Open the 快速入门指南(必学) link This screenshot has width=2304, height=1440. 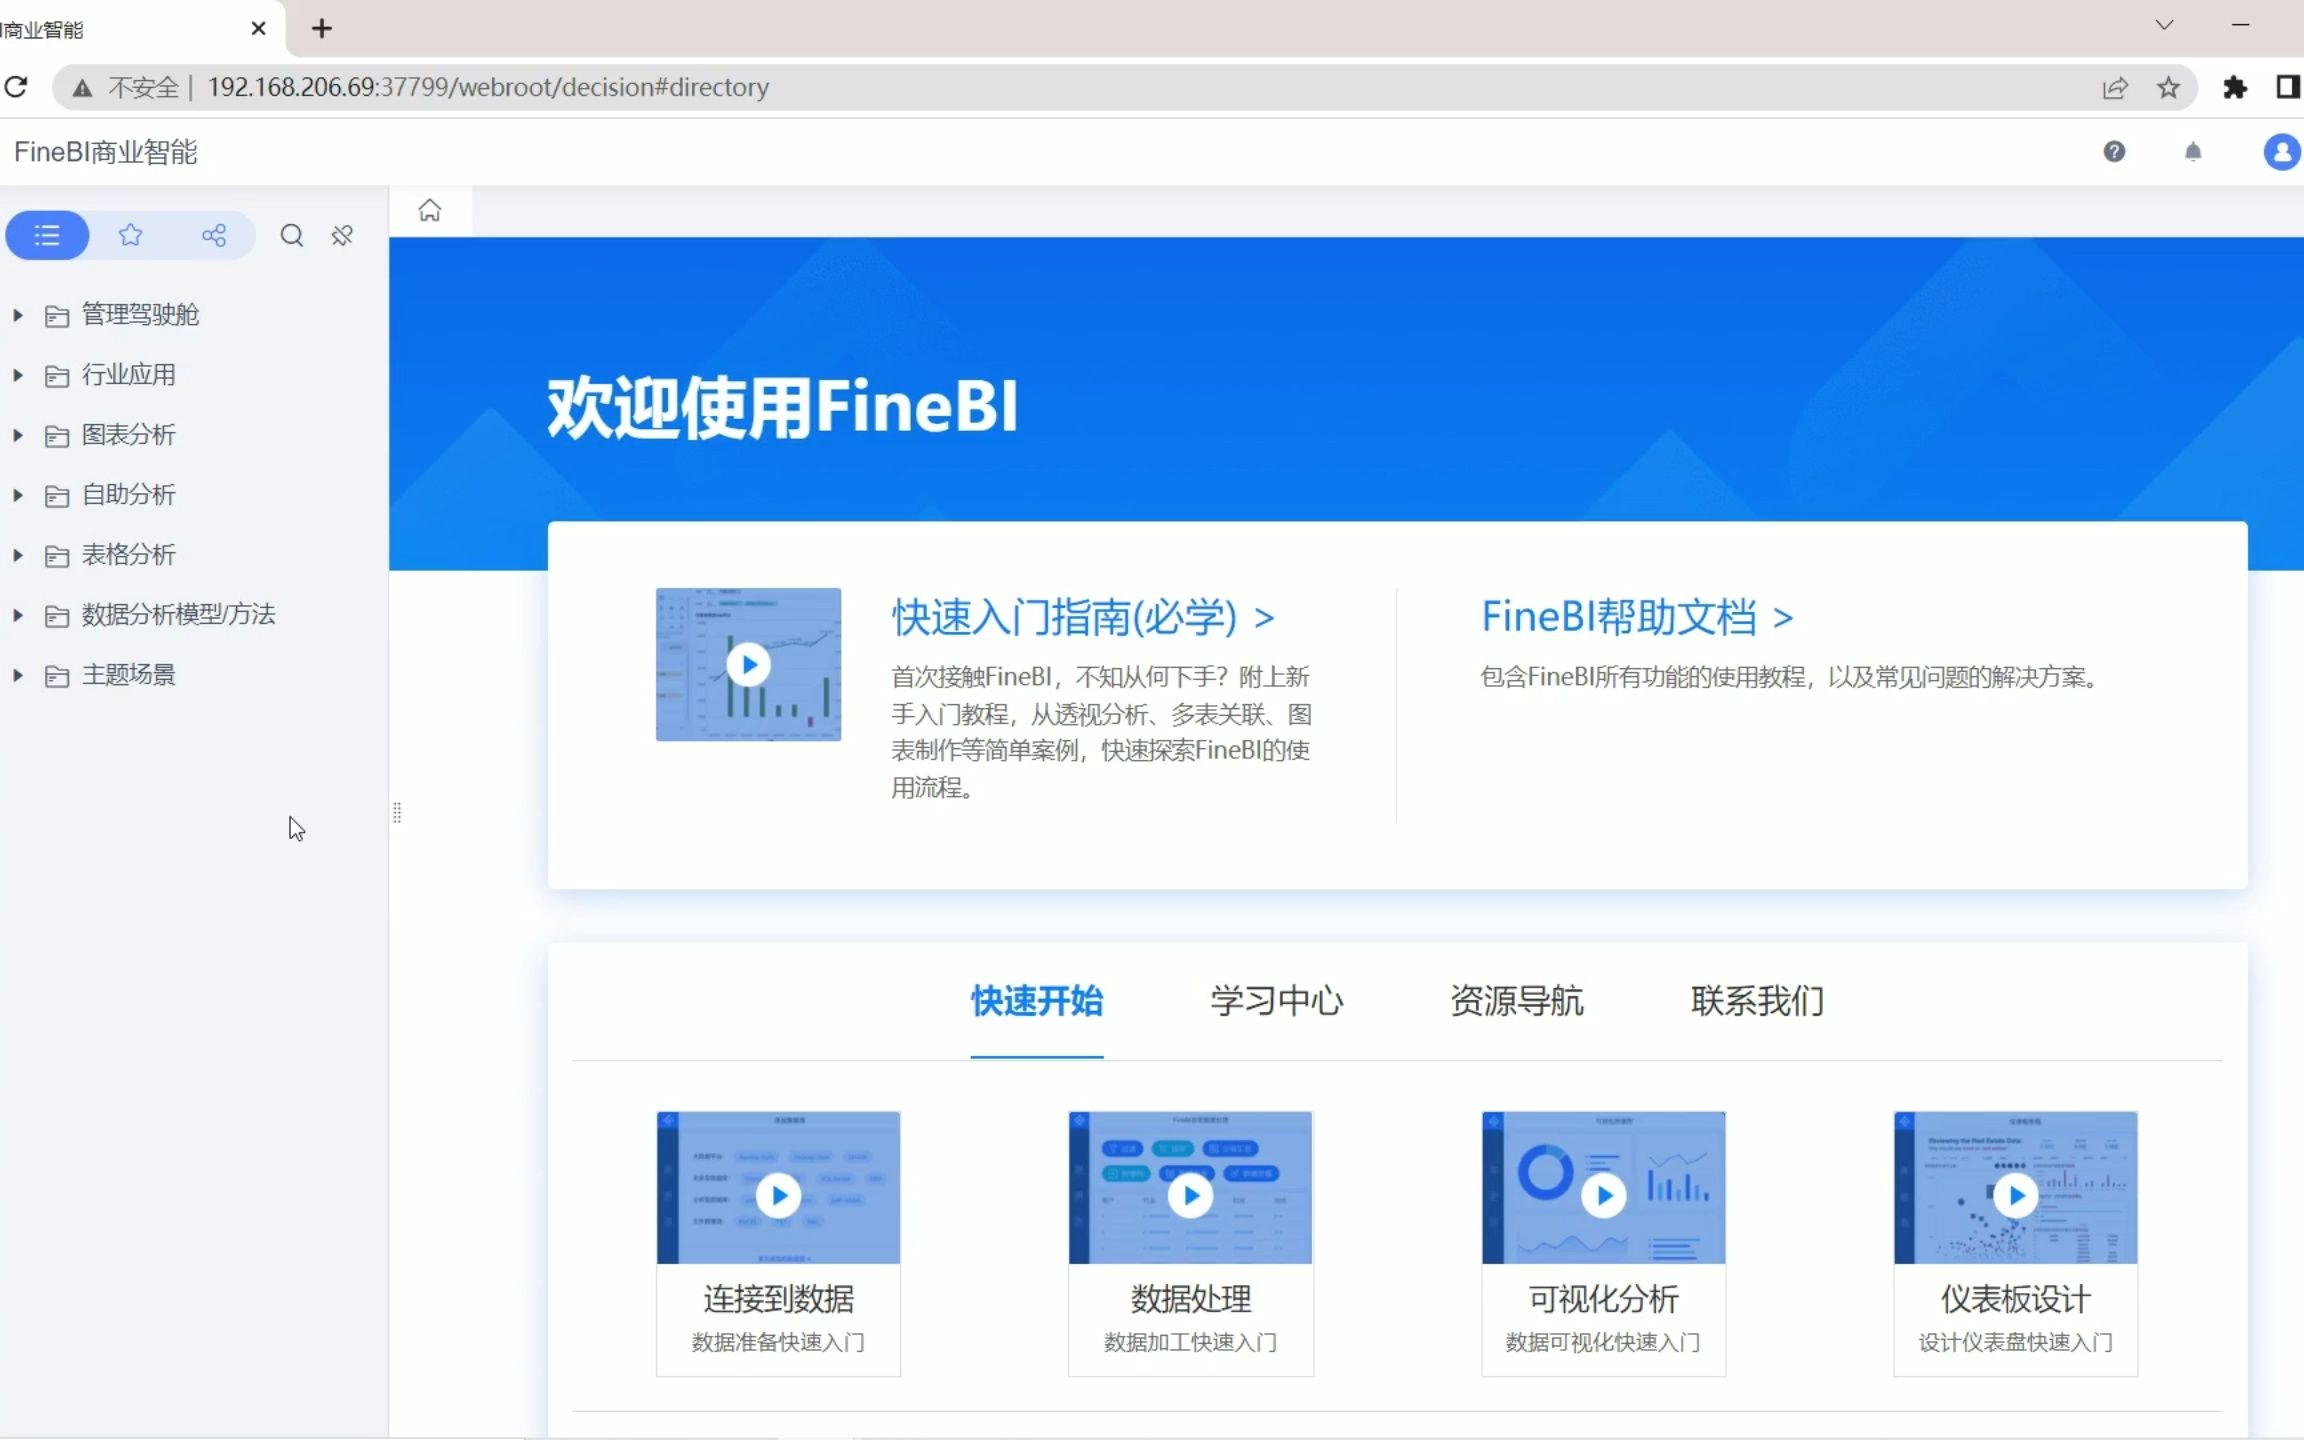coord(1083,618)
